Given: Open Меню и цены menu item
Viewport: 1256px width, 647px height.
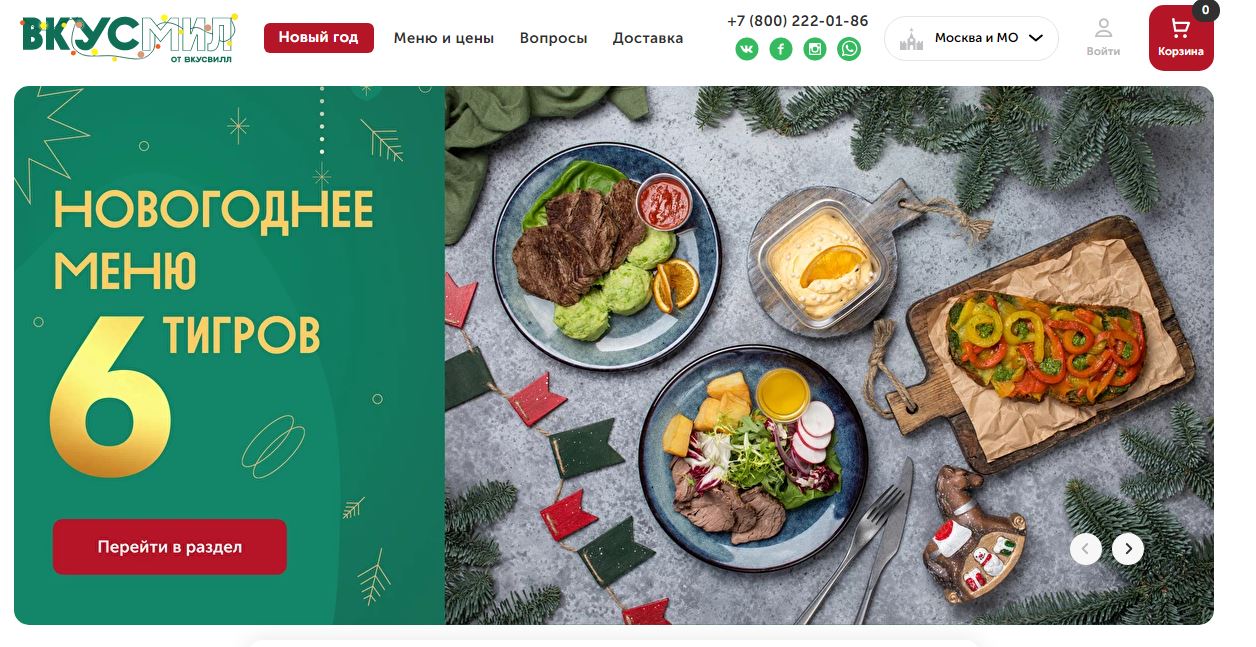Looking at the screenshot, I should pos(444,38).
